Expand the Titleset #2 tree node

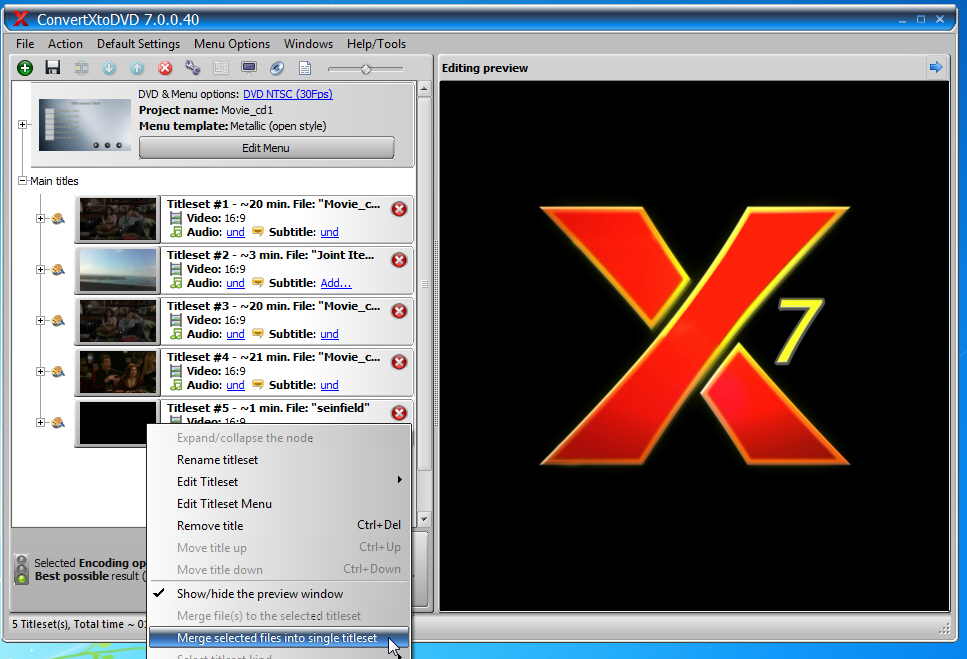click(40, 269)
